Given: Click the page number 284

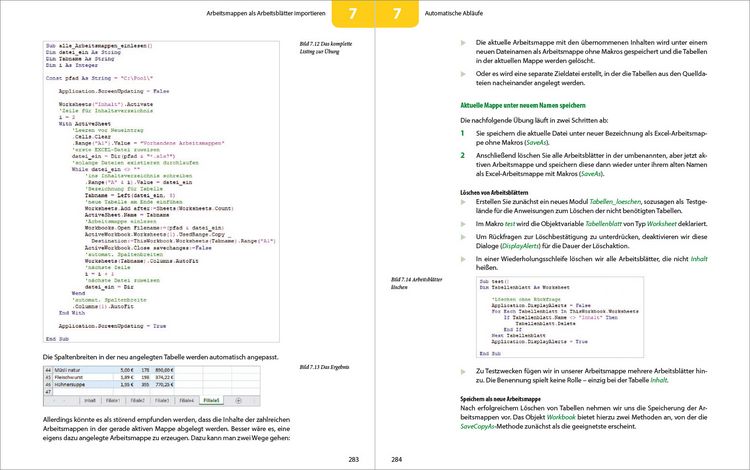Looking at the screenshot, I should click(x=397, y=459).
